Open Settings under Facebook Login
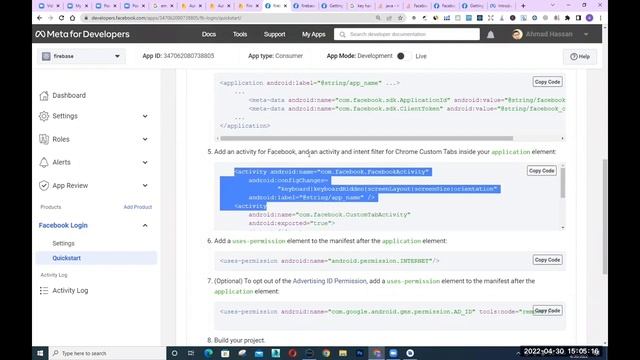Image resolution: width=640 pixels, height=360 pixels. point(63,243)
